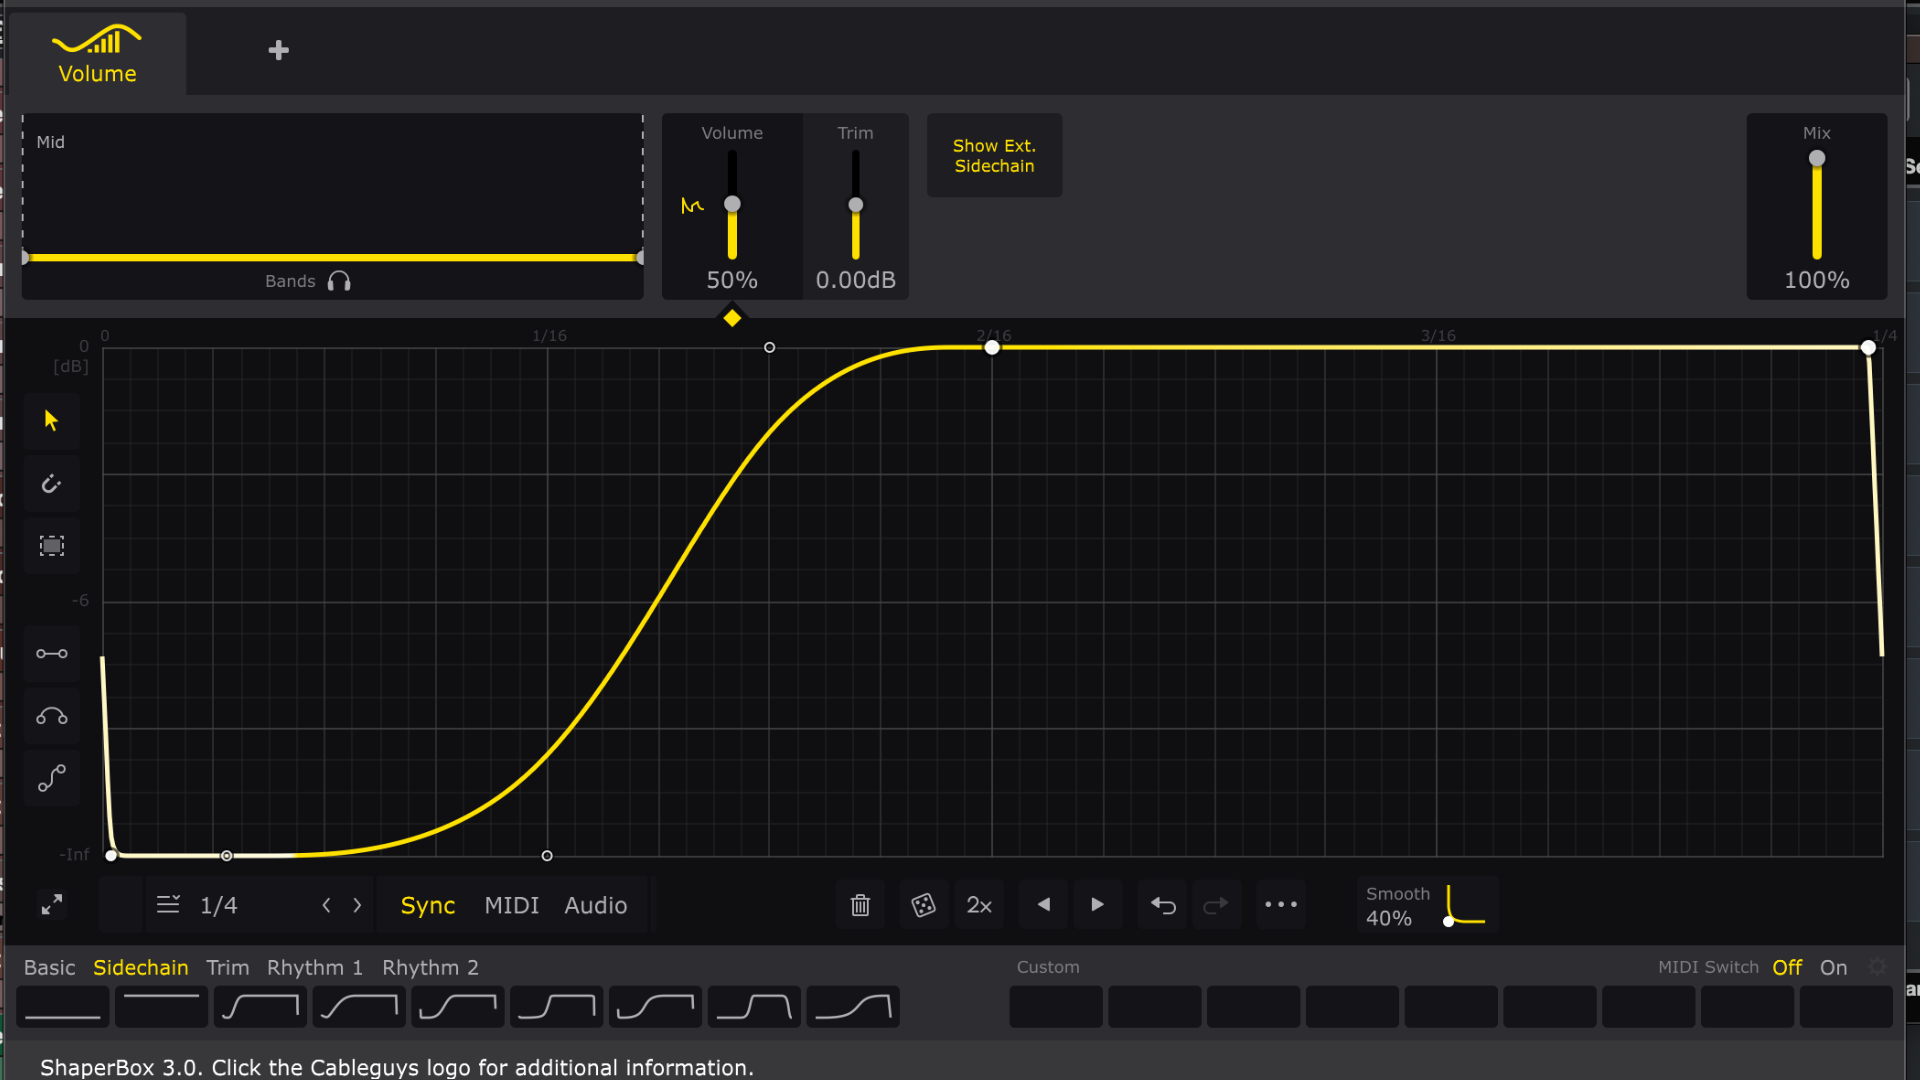
Task: Select the pen draw tool
Action: coord(51,484)
